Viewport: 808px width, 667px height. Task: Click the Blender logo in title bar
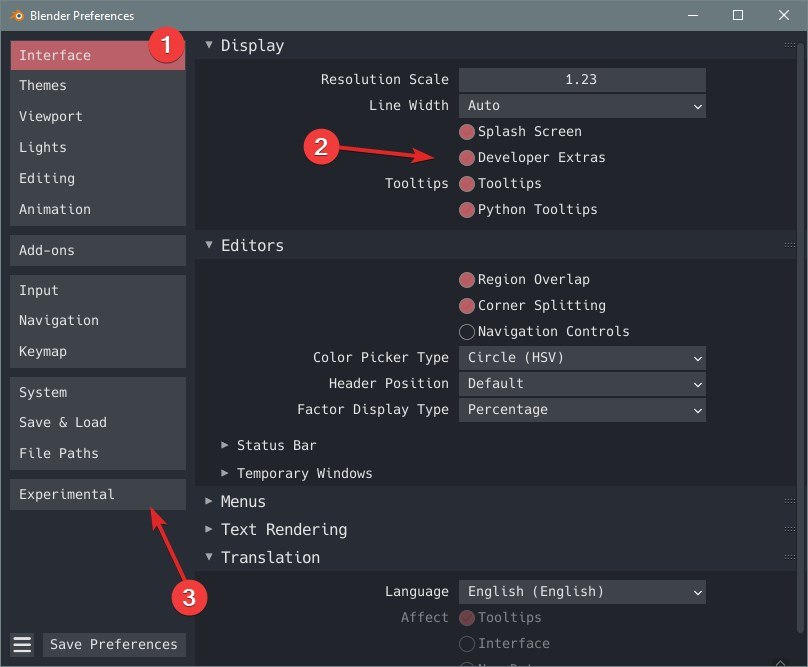click(17, 15)
